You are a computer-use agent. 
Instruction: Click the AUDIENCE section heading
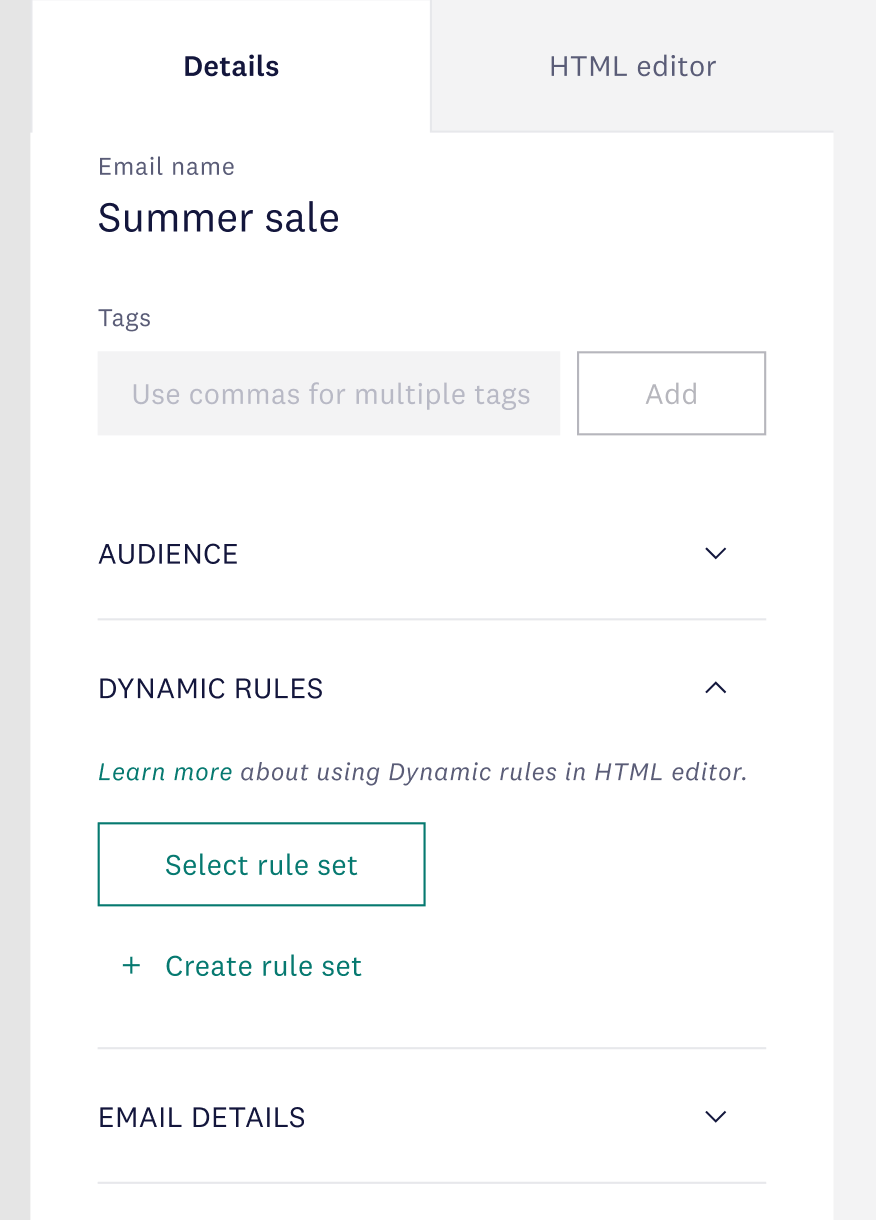click(x=168, y=554)
